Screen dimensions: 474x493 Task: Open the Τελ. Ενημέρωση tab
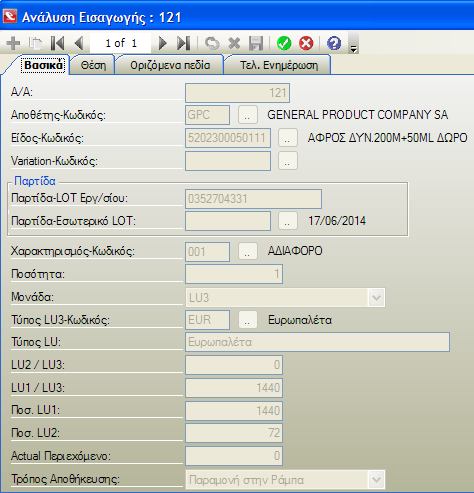click(279, 65)
